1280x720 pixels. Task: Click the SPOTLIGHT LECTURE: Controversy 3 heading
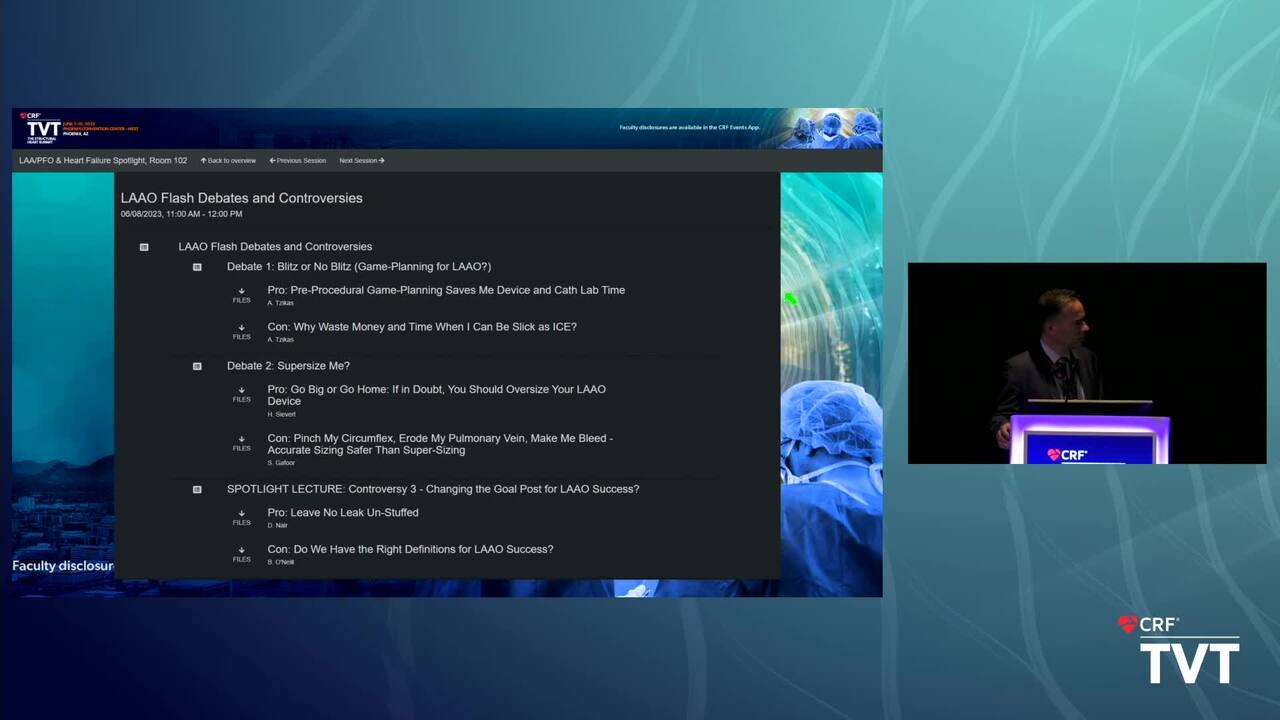pyautogui.click(x=433, y=489)
